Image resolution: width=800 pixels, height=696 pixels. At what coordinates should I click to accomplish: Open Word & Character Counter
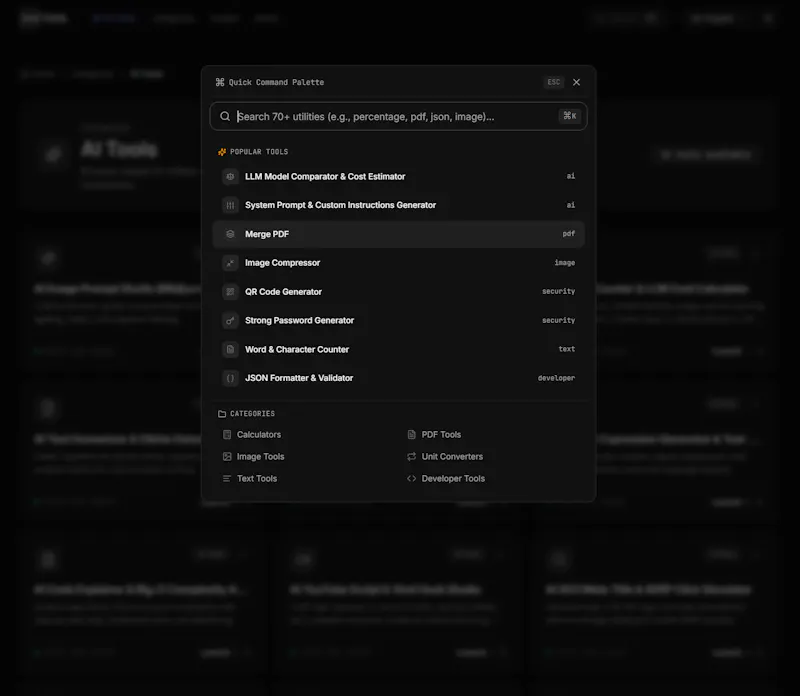(x=398, y=350)
